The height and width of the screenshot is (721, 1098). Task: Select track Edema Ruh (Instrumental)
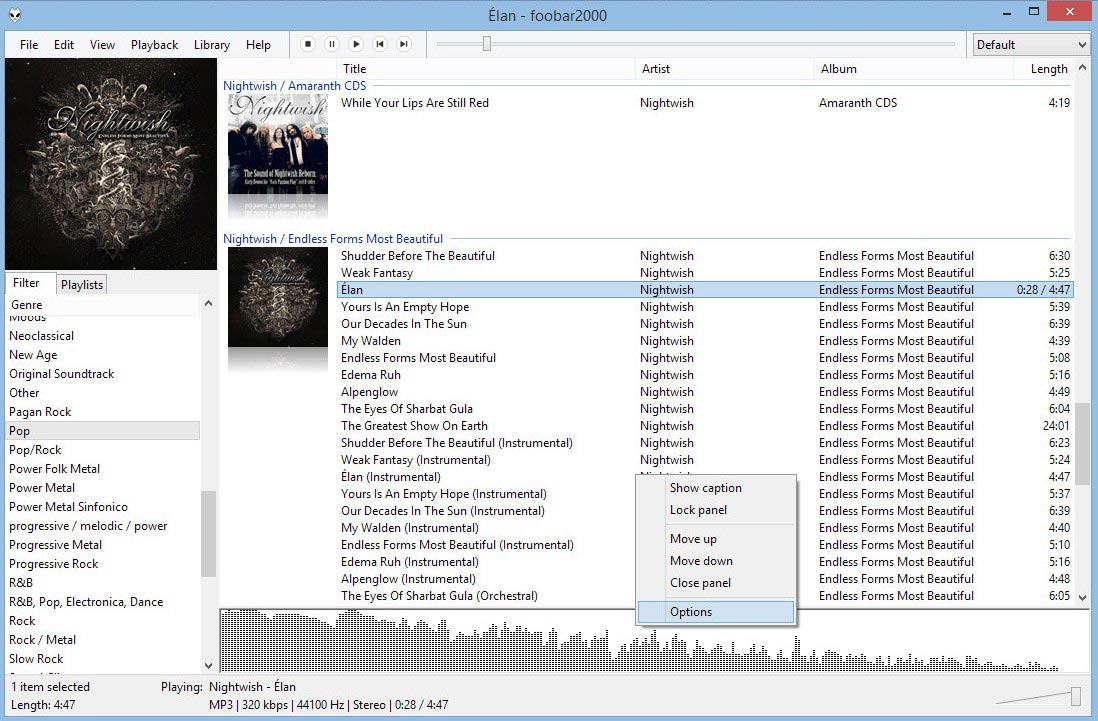[487, 562]
